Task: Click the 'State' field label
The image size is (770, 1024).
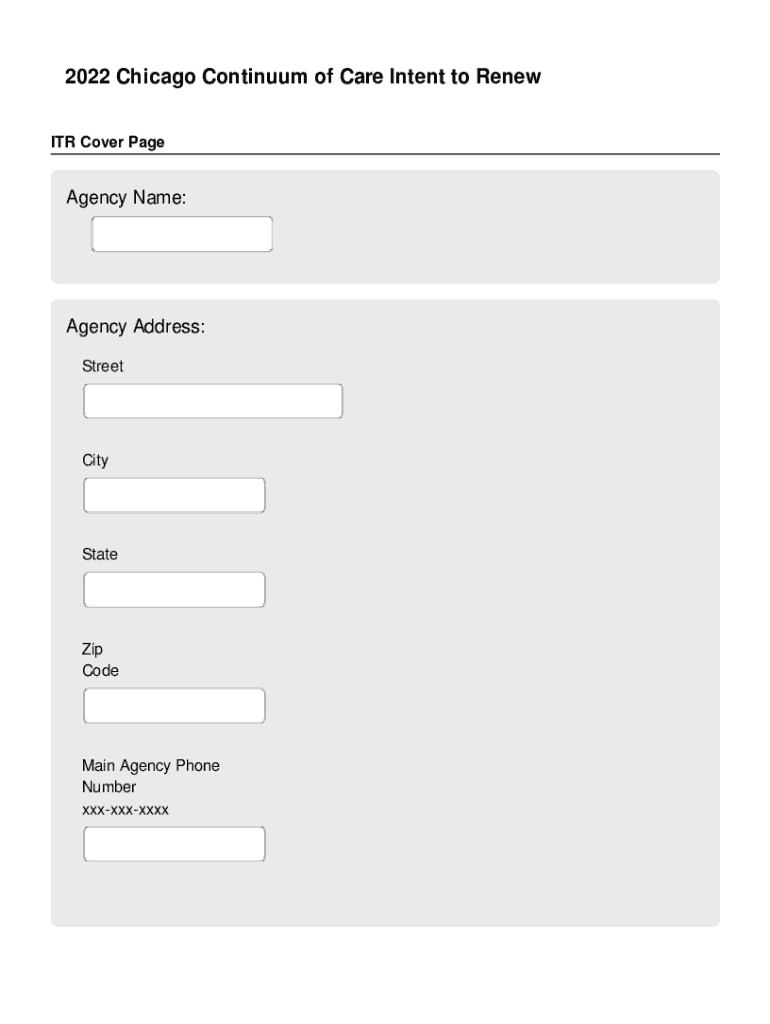Action: coord(100,555)
